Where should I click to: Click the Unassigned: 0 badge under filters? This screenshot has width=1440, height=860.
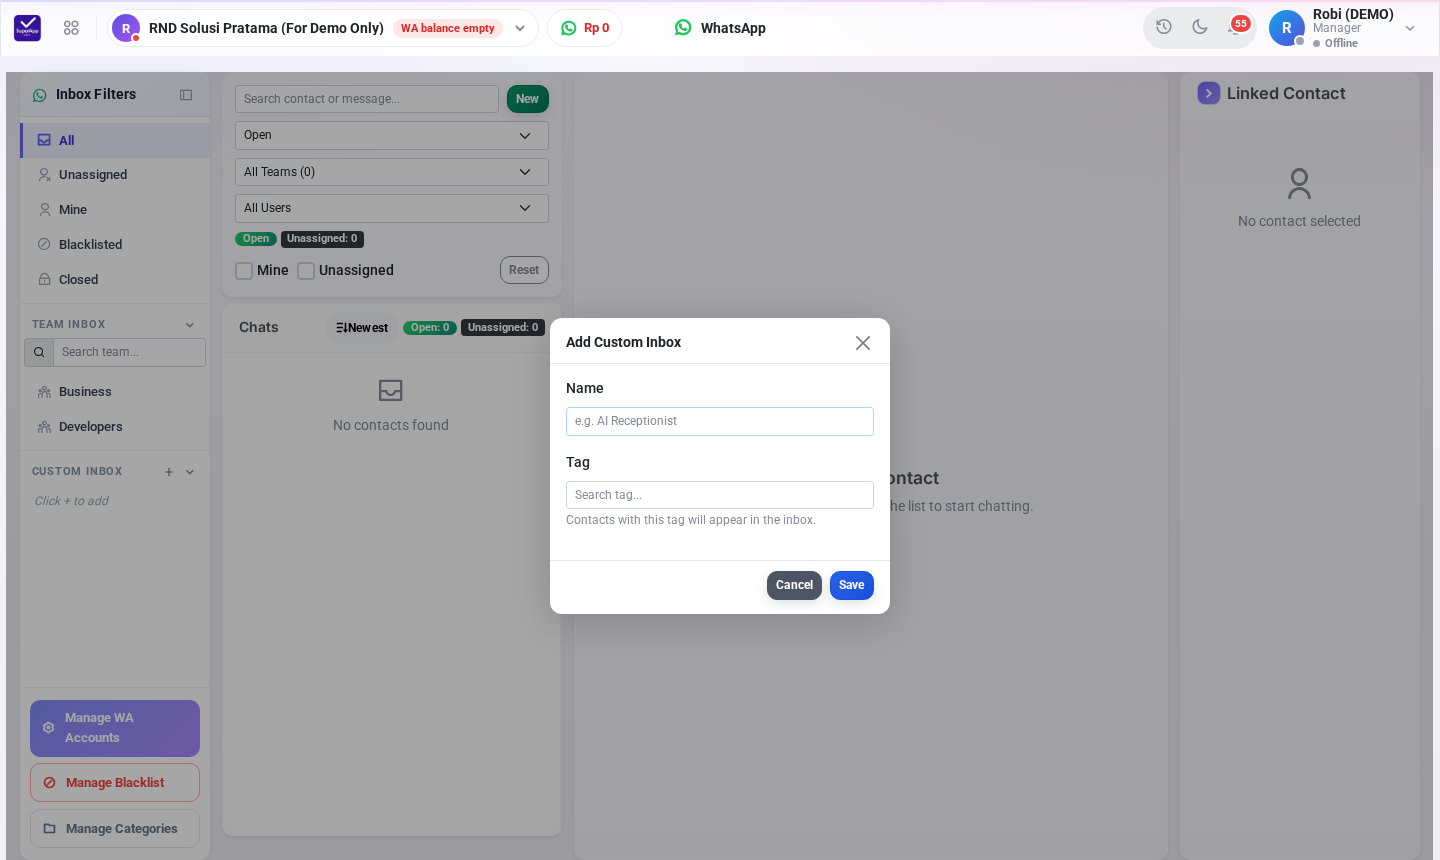pyautogui.click(x=322, y=239)
